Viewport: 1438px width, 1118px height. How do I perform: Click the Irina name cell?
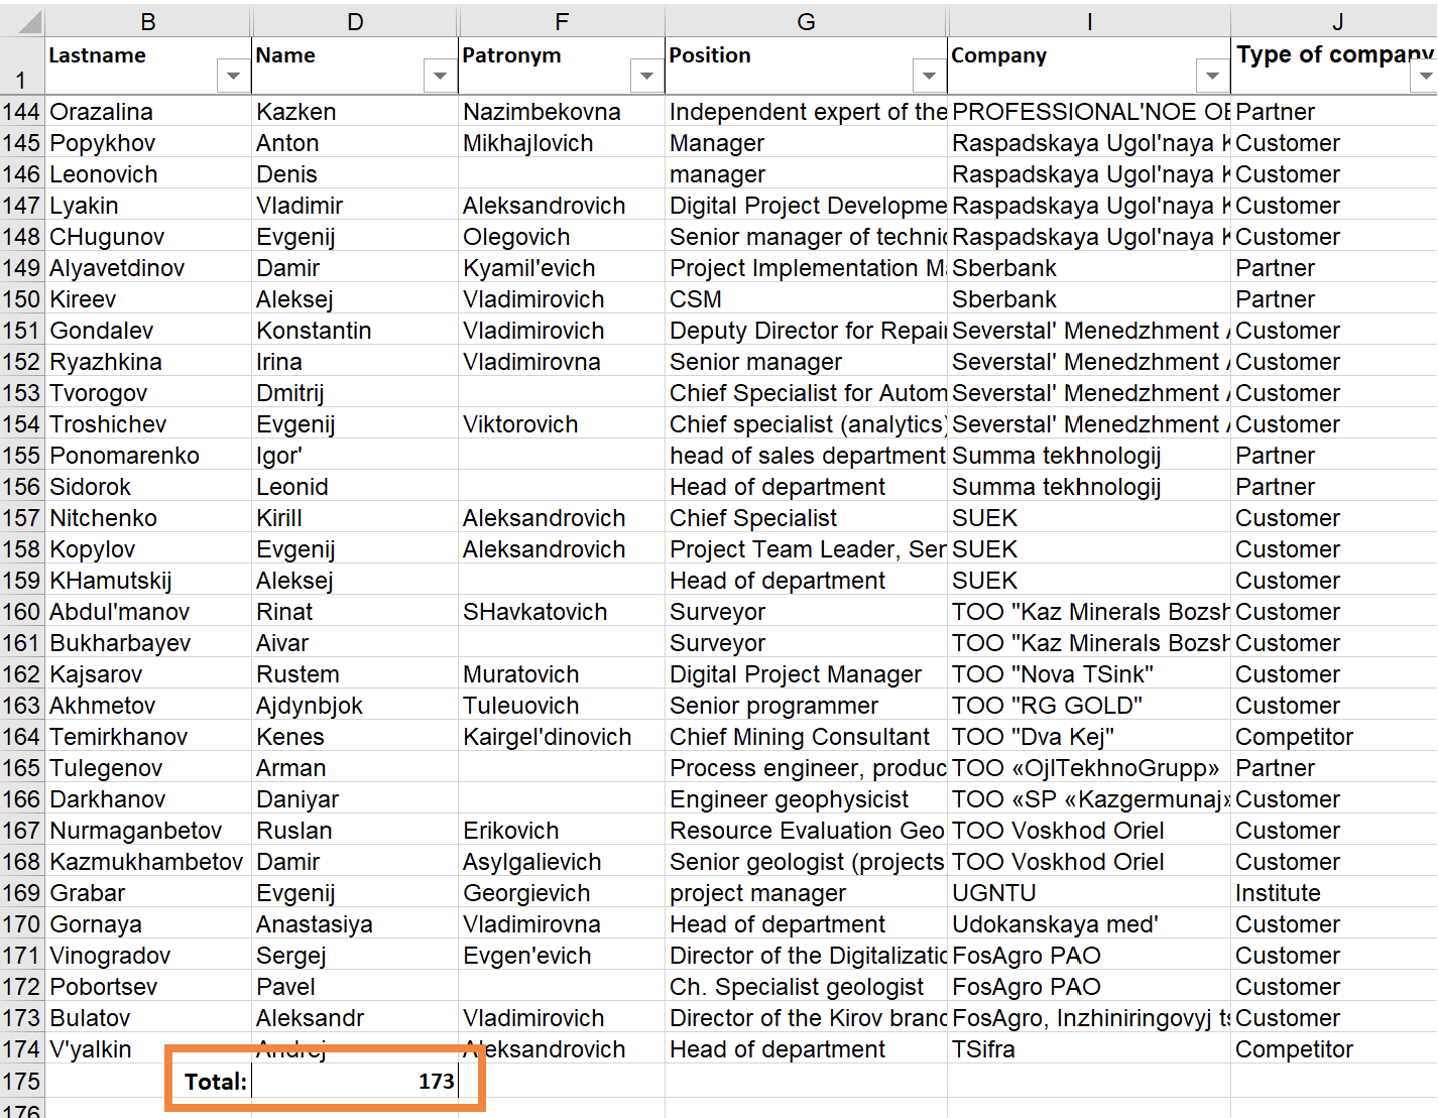click(x=355, y=361)
